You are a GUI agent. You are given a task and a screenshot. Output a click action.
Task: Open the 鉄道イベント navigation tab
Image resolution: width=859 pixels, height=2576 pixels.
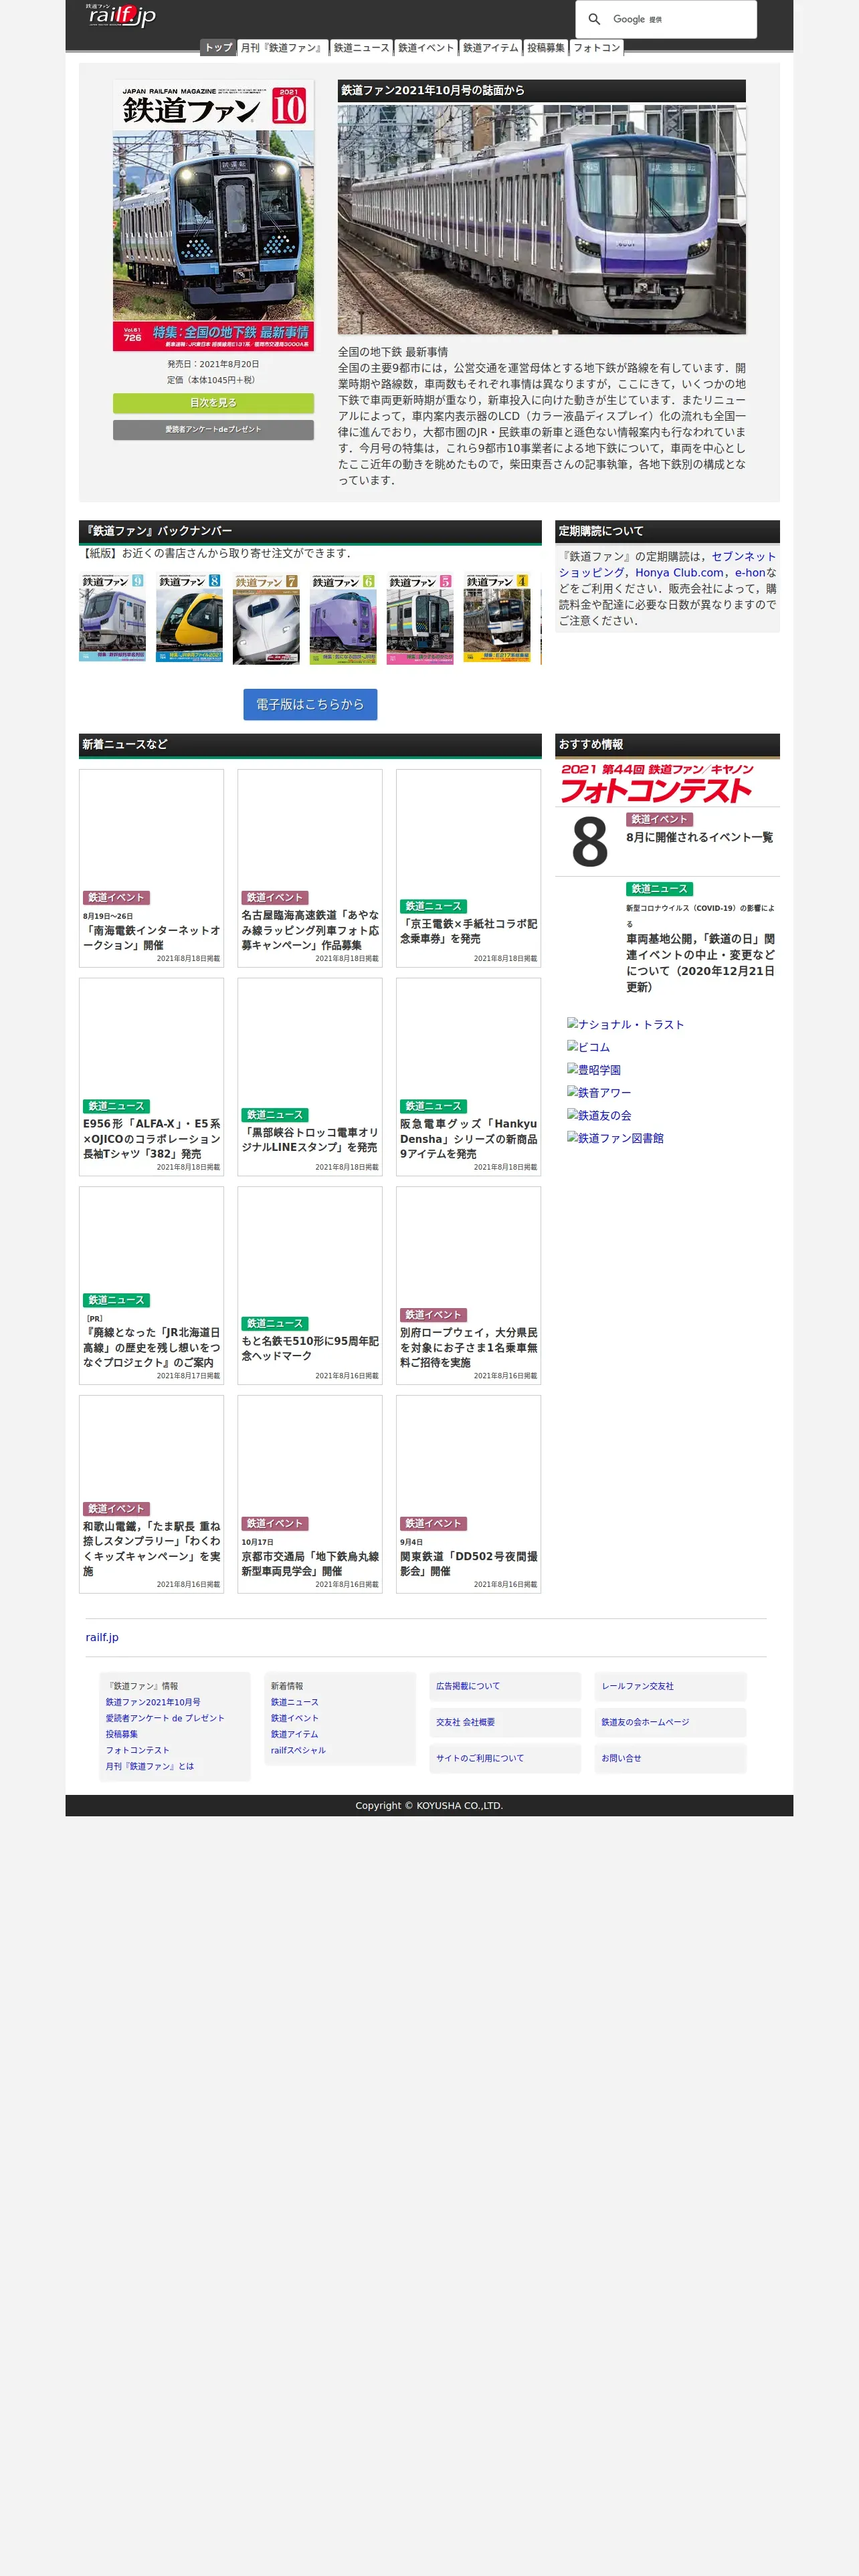426,47
